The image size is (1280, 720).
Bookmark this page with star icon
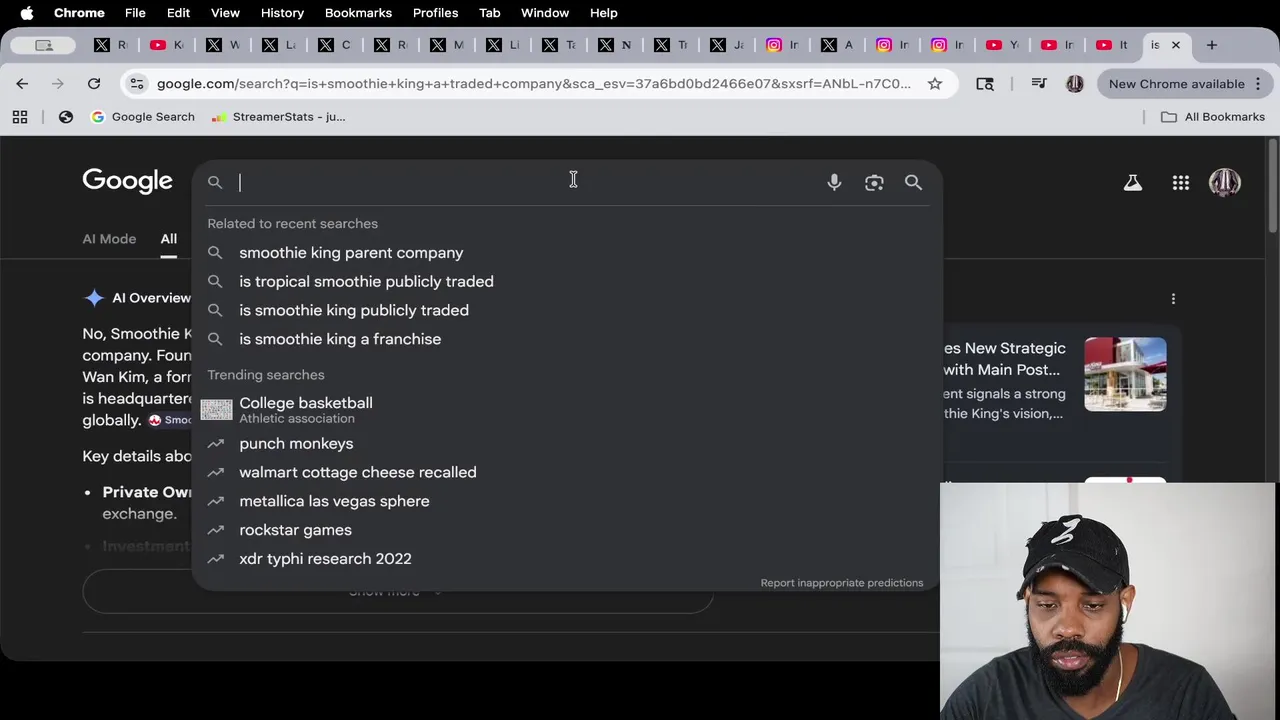pyautogui.click(x=935, y=84)
